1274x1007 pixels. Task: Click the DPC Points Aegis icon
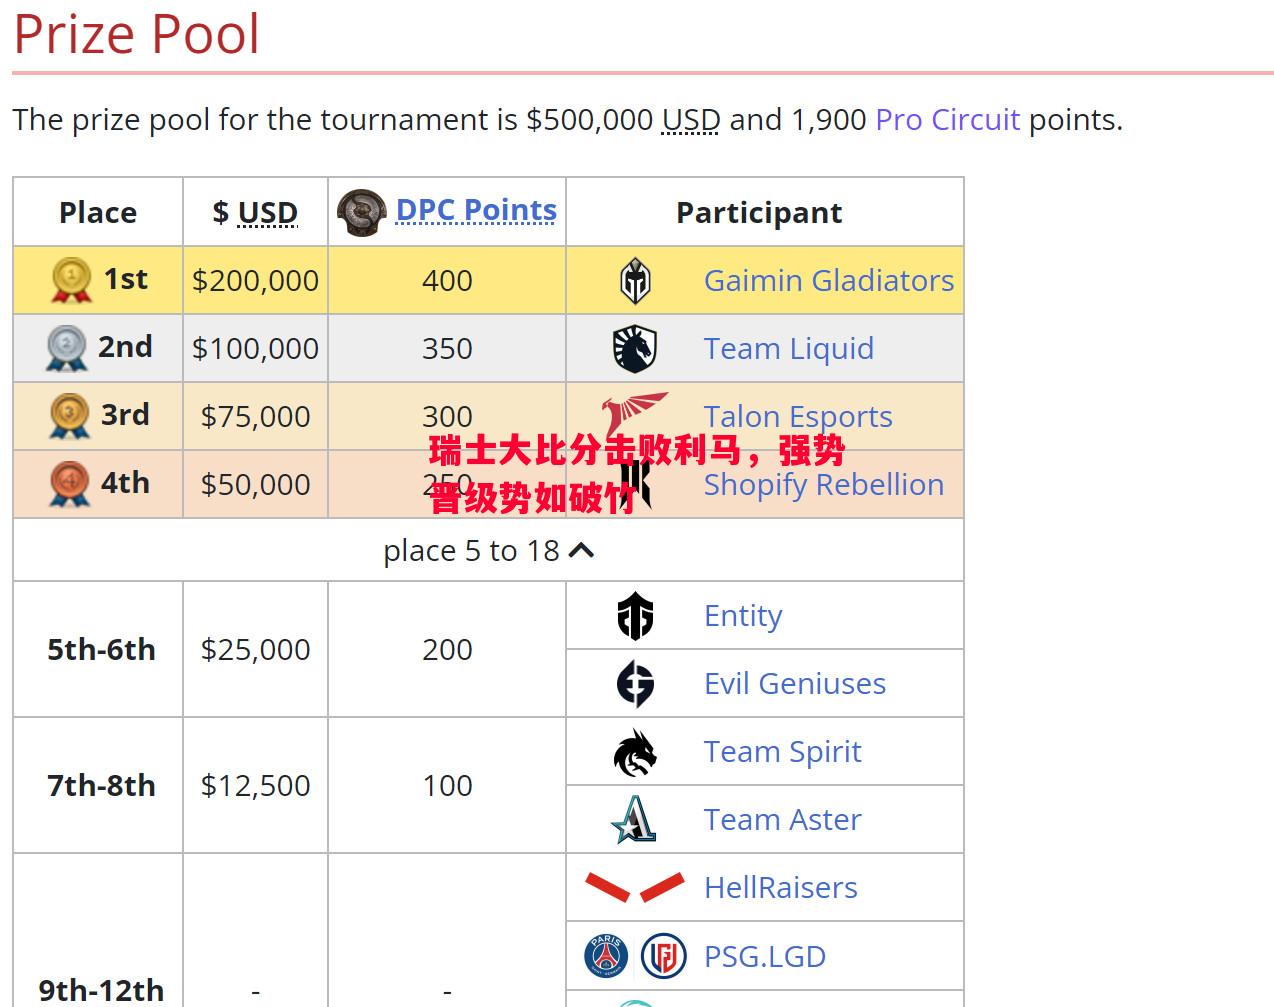click(x=361, y=212)
